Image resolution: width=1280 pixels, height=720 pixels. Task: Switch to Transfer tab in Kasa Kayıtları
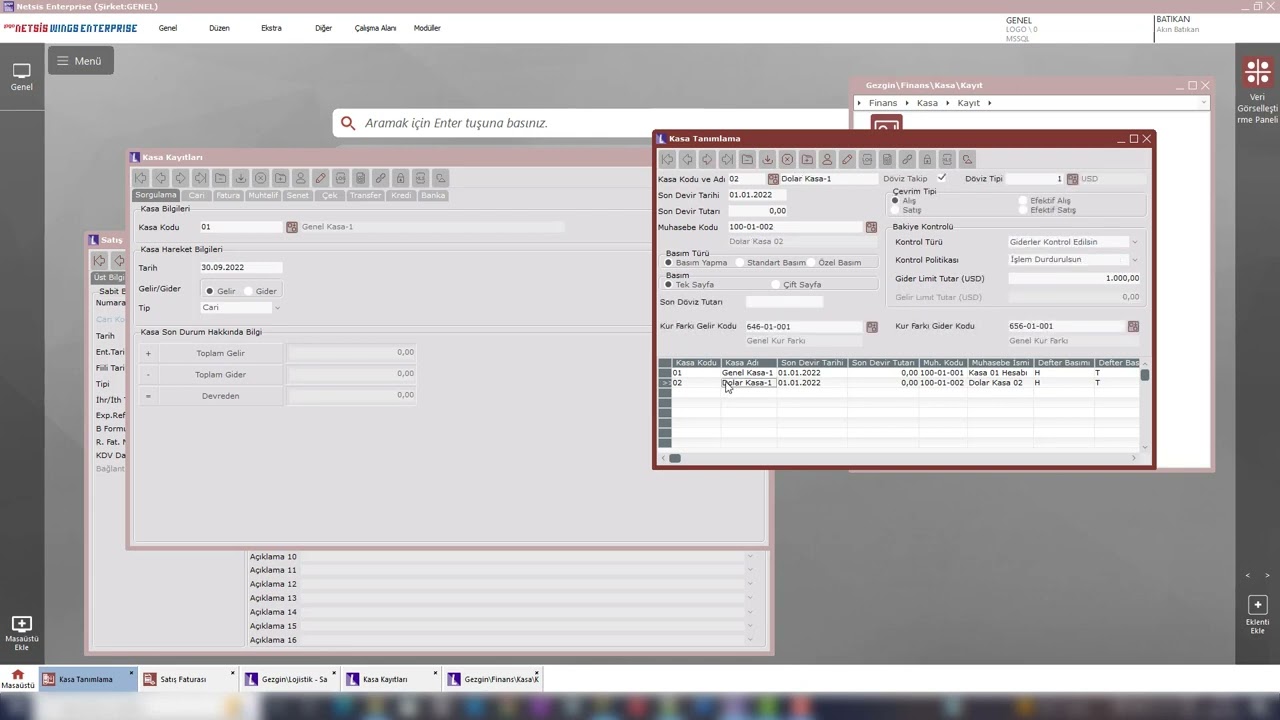(365, 195)
